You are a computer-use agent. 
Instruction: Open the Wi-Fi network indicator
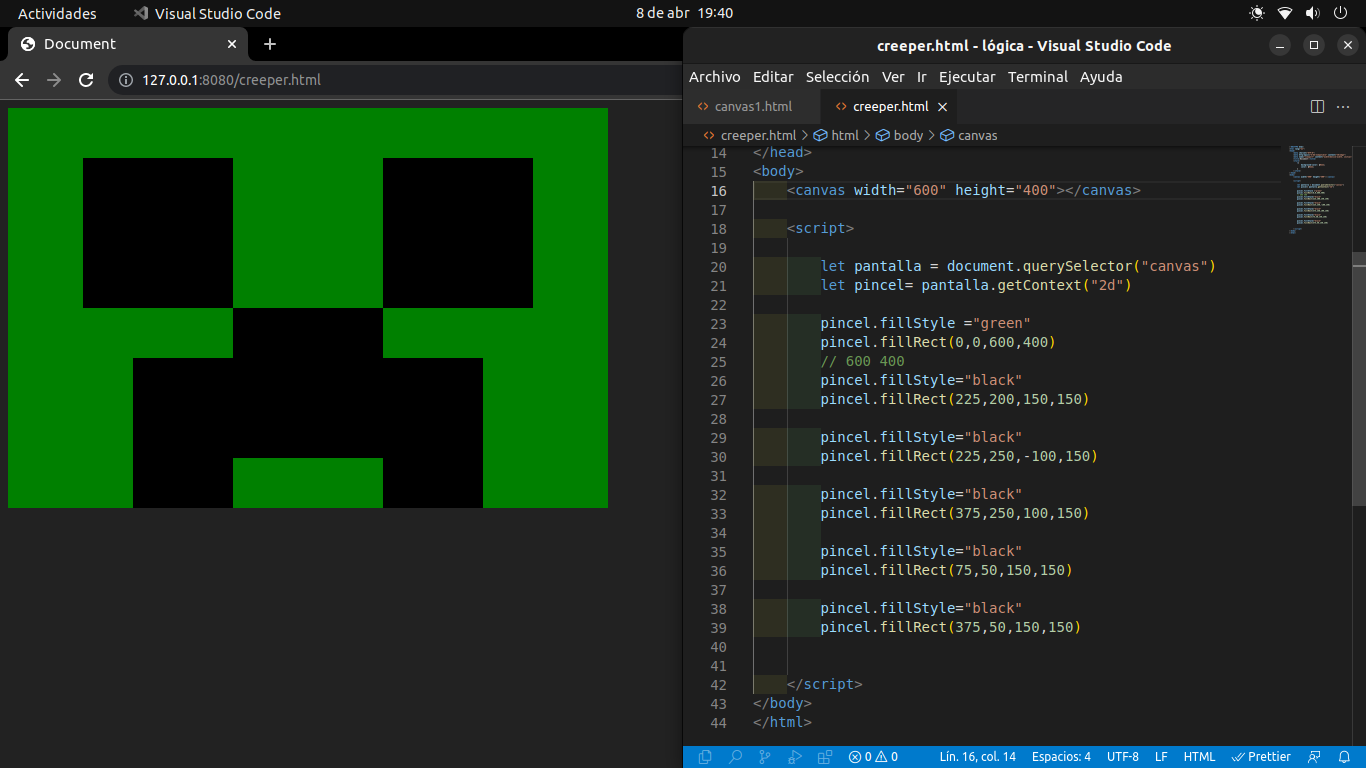(1285, 13)
